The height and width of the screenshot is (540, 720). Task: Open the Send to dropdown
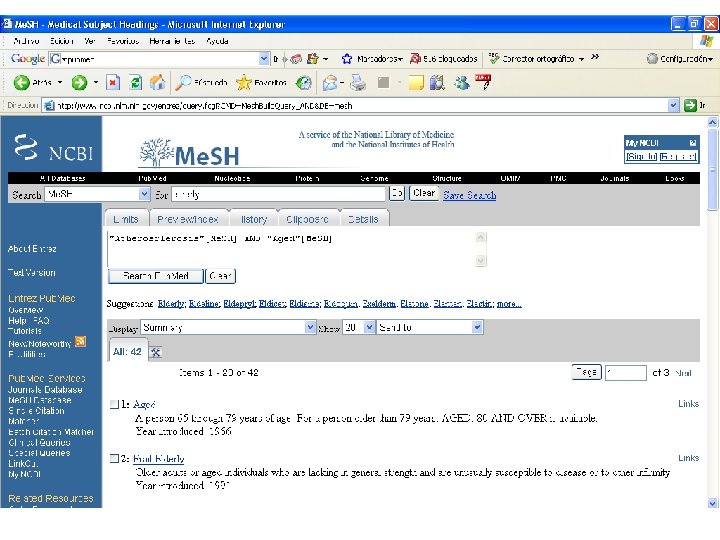477,327
